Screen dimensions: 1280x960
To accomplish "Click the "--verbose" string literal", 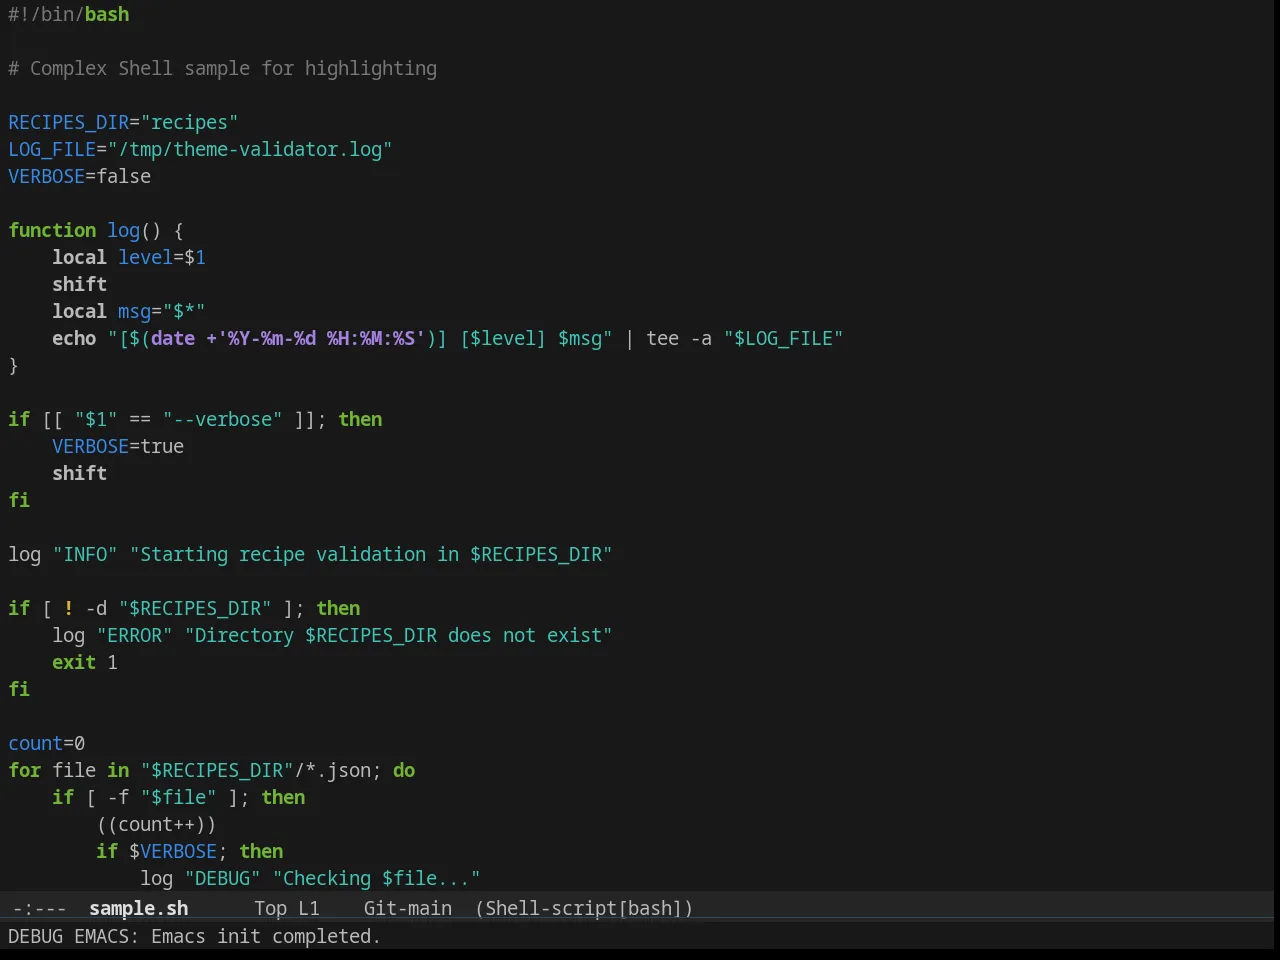I will pyautogui.click(x=222, y=419).
